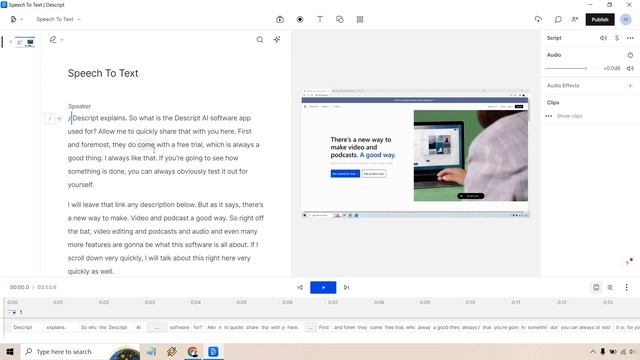Open the Shapes tool icon

tap(340, 19)
